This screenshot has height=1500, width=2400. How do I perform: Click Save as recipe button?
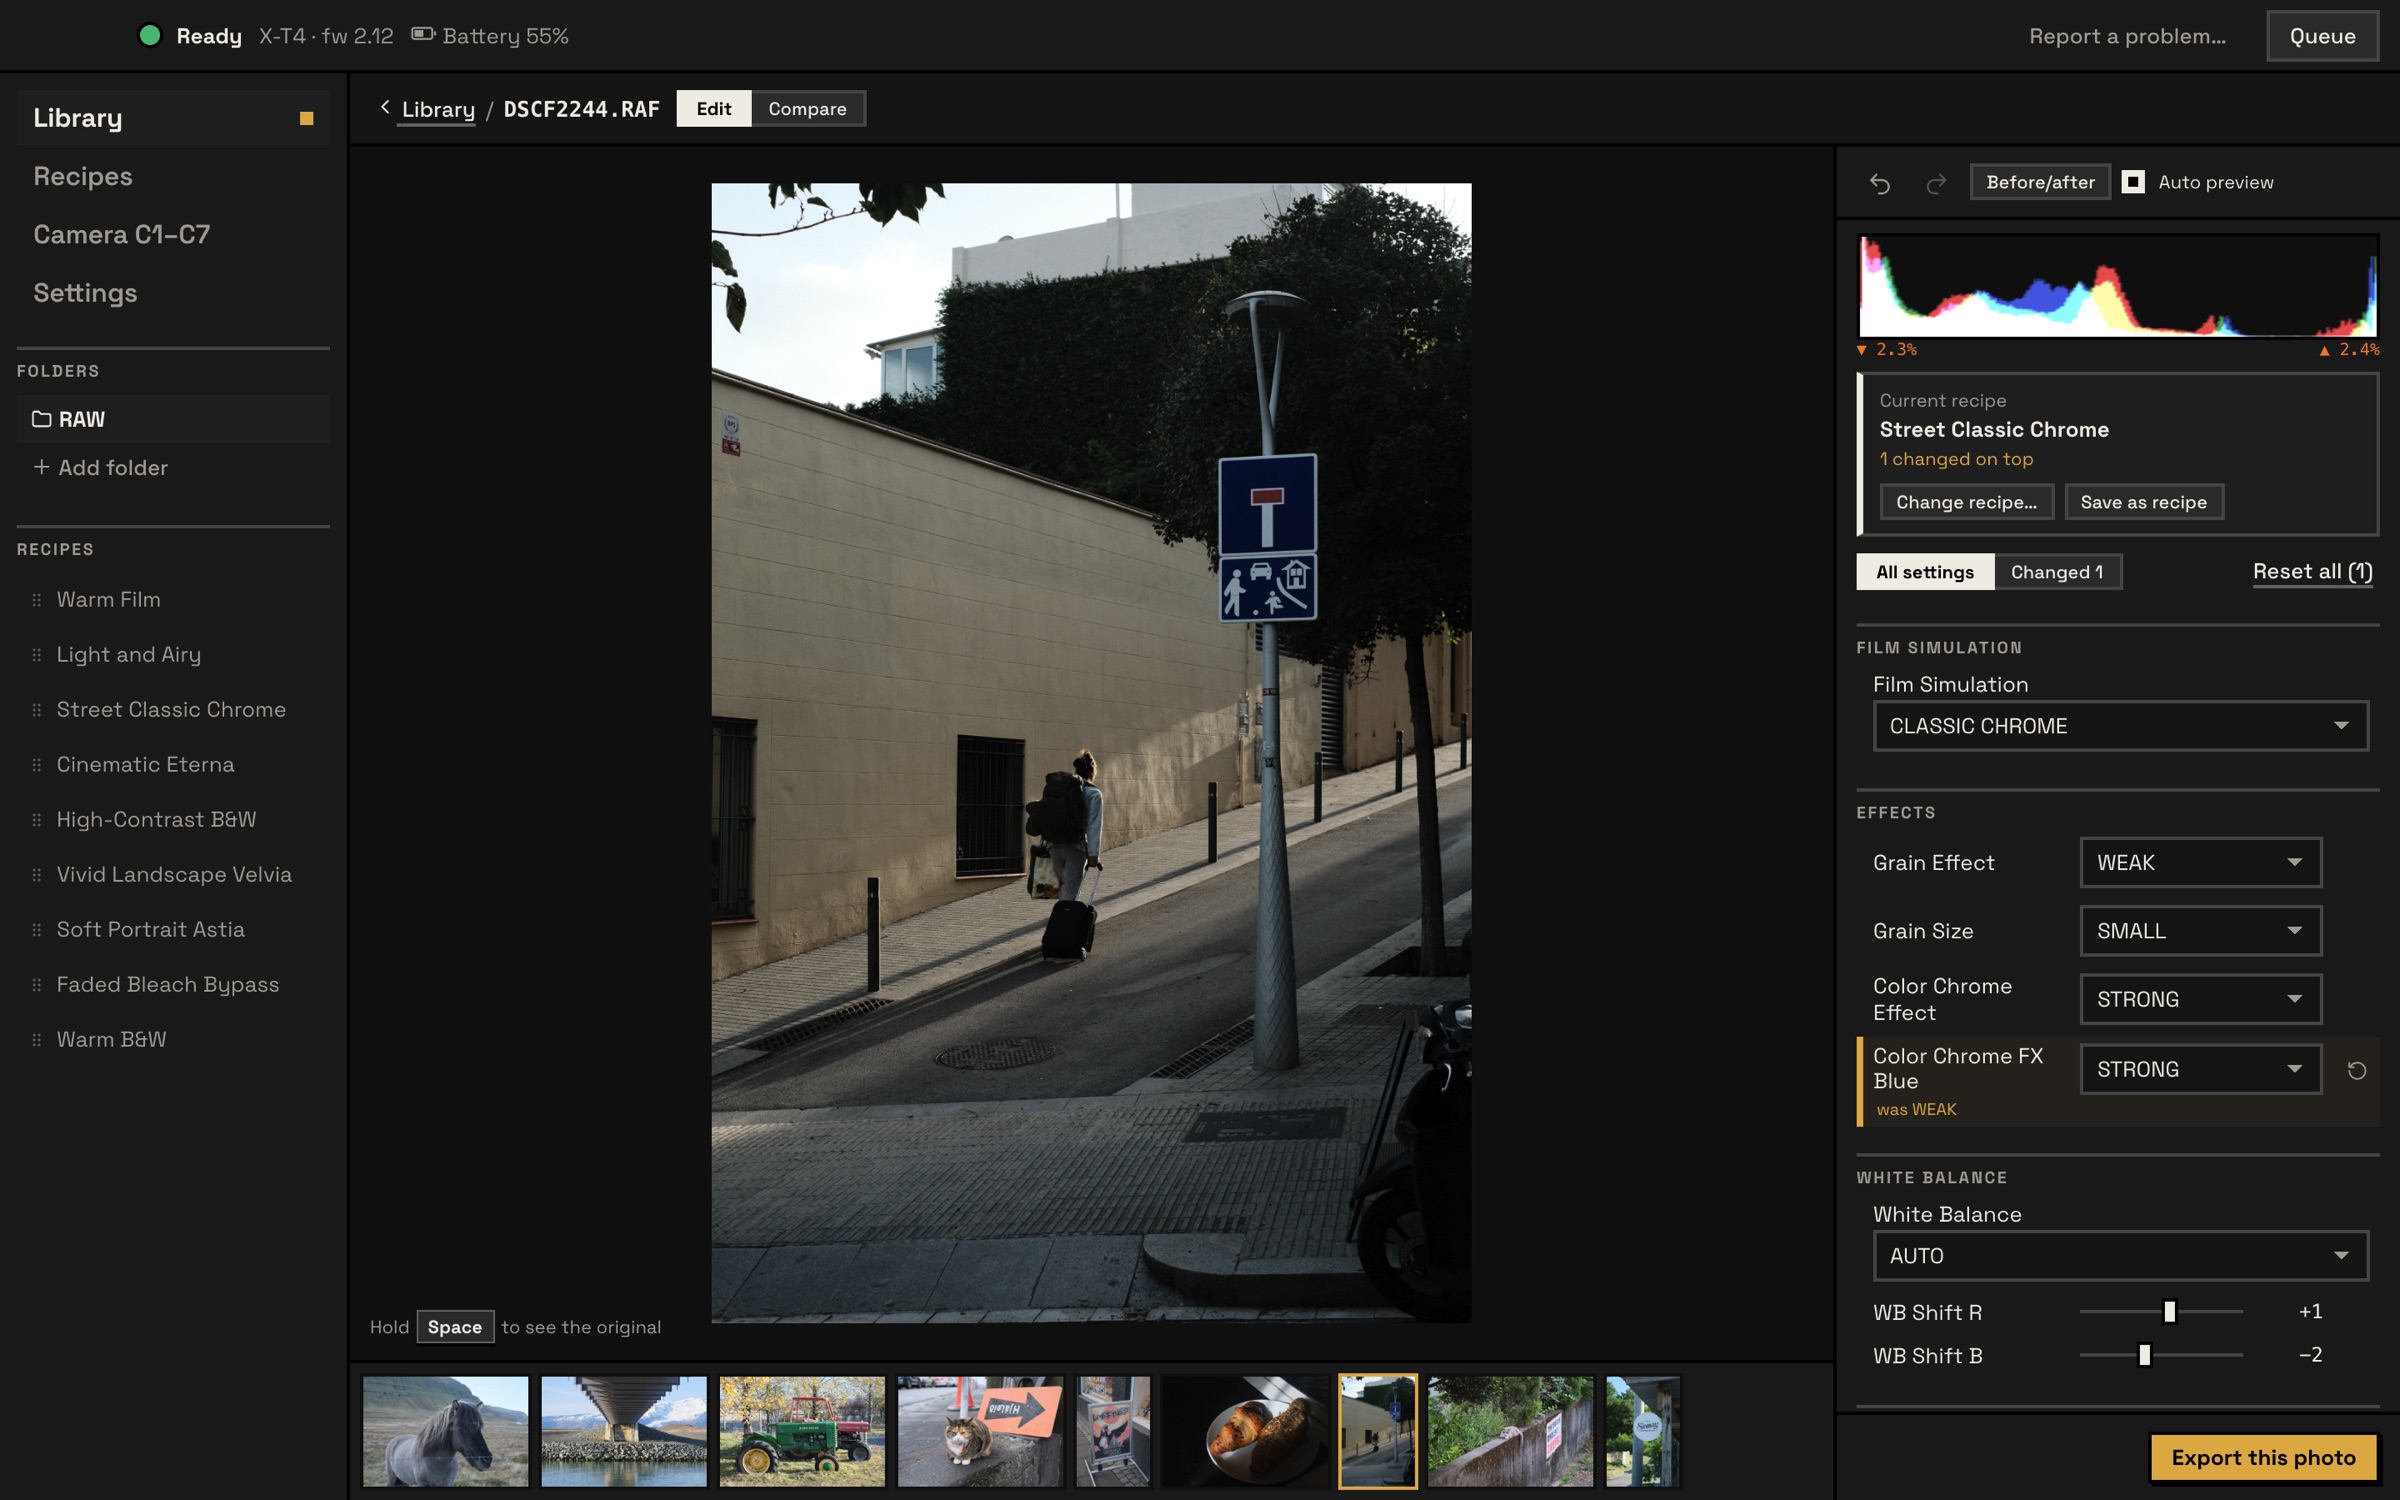2144,502
